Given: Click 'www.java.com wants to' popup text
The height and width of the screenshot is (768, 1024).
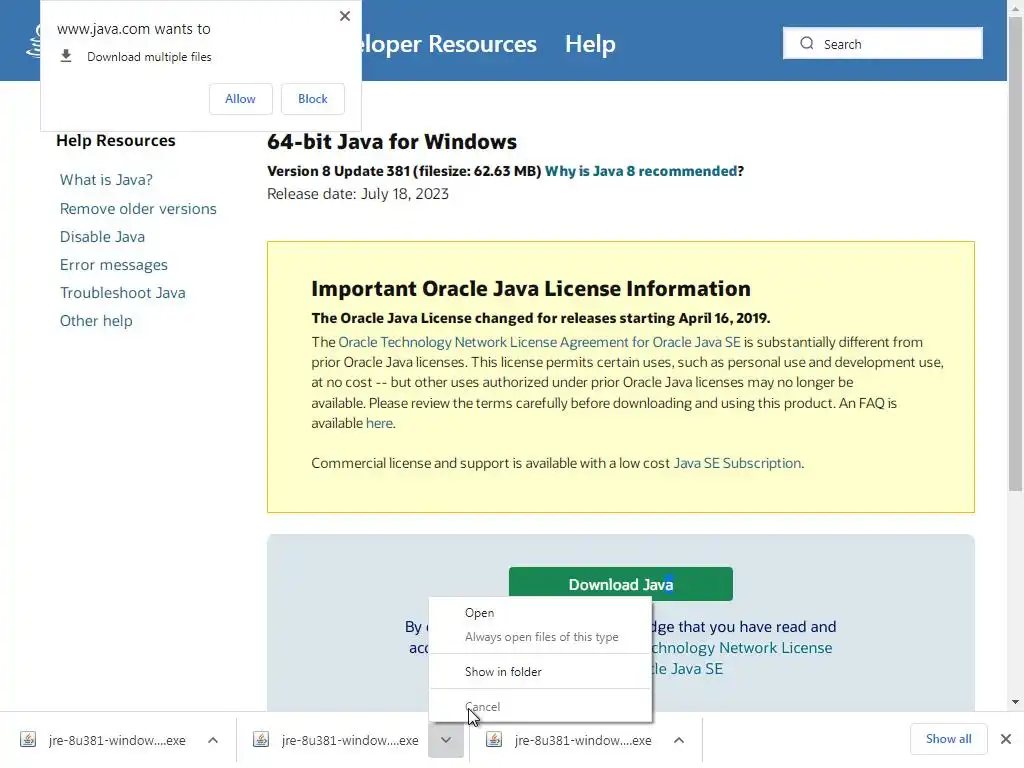Looking at the screenshot, I should coord(133,29).
